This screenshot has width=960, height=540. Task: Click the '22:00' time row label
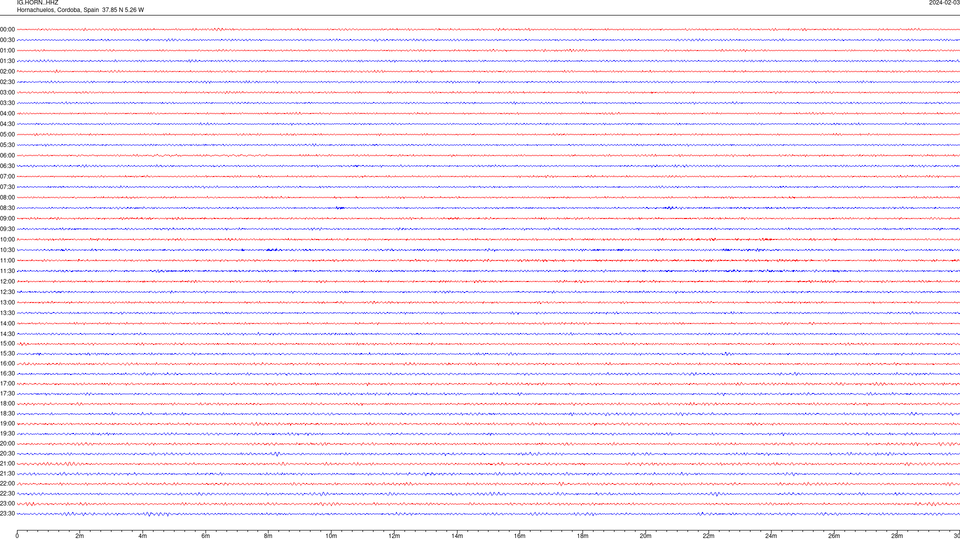(7, 484)
